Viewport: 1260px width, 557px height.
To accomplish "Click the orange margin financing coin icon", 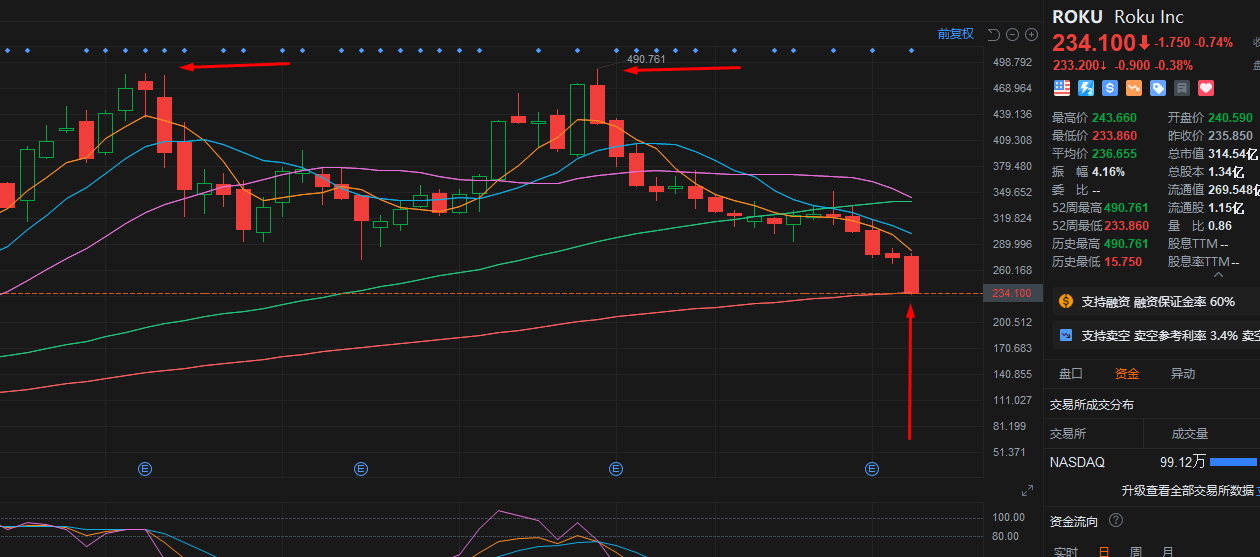I will tap(1065, 301).
